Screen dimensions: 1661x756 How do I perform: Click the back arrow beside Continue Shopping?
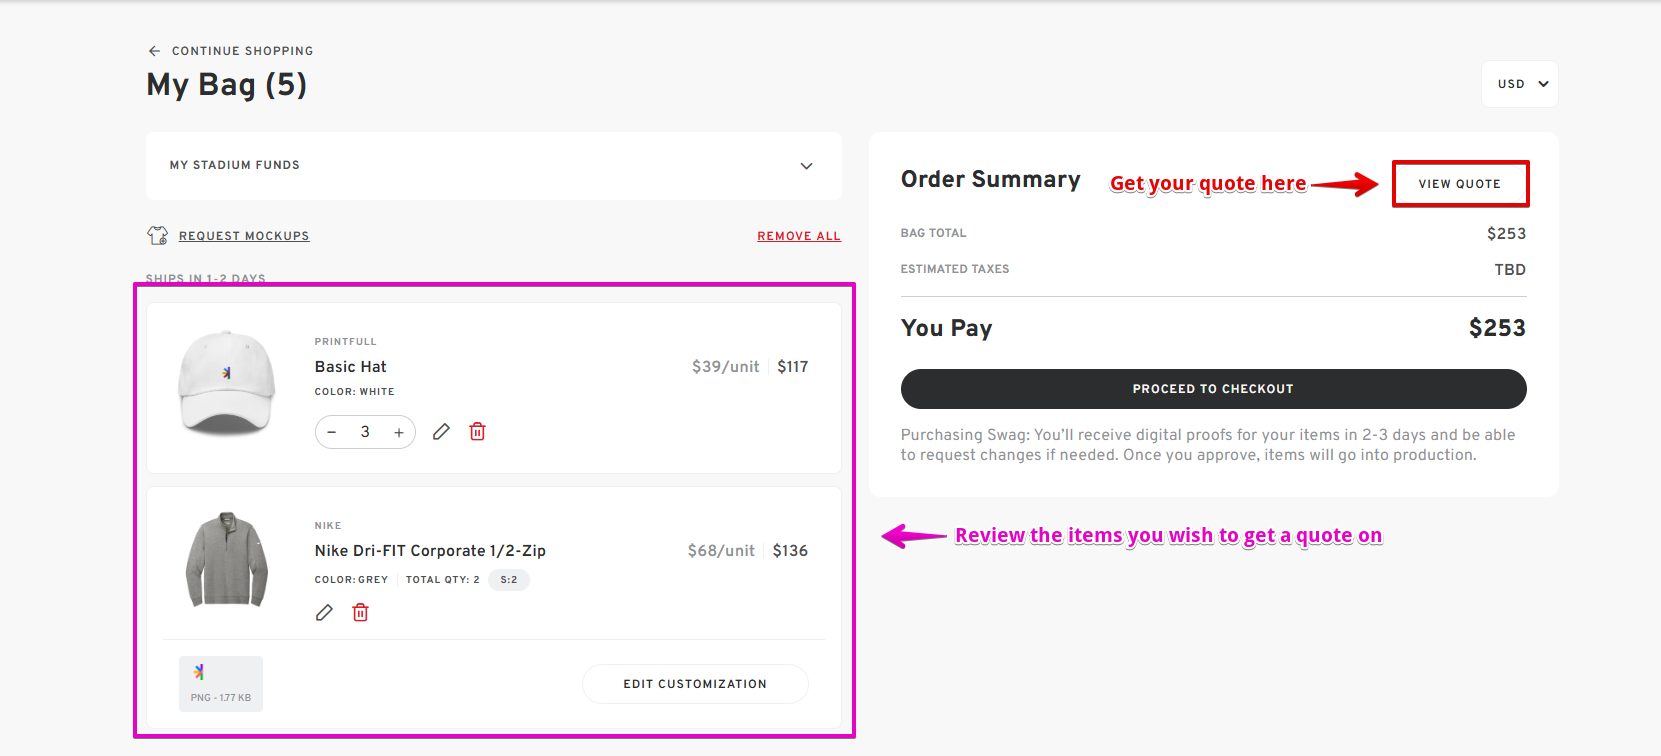(x=154, y=51)
